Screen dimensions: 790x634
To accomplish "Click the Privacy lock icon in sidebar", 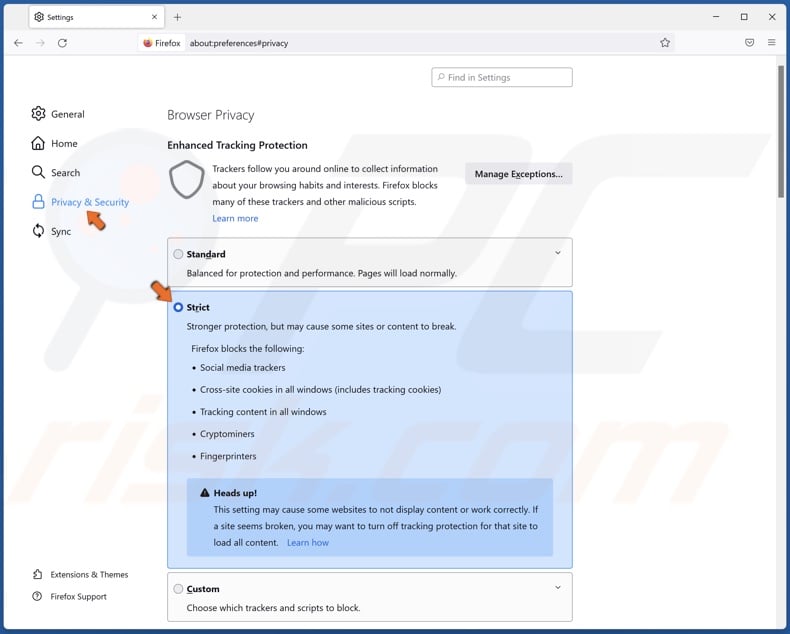I will click(x=38, y=202).
